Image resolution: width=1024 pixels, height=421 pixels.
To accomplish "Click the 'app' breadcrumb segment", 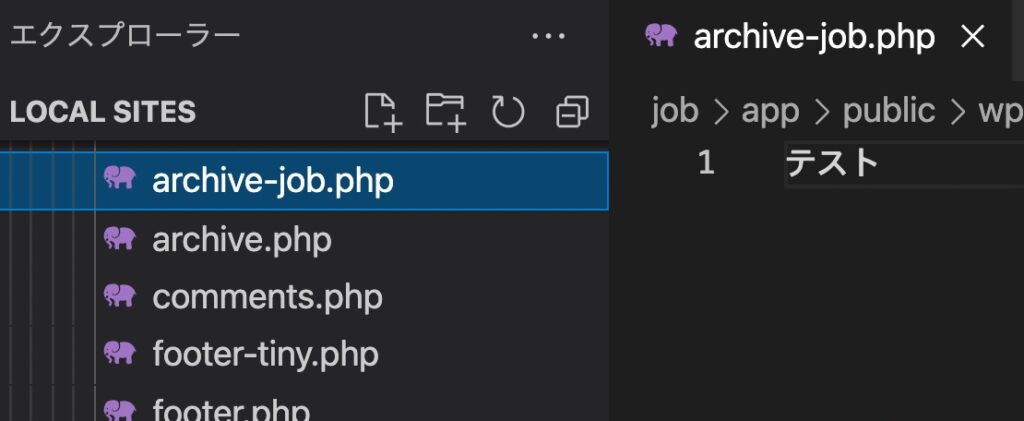I will tap(770, 110).
